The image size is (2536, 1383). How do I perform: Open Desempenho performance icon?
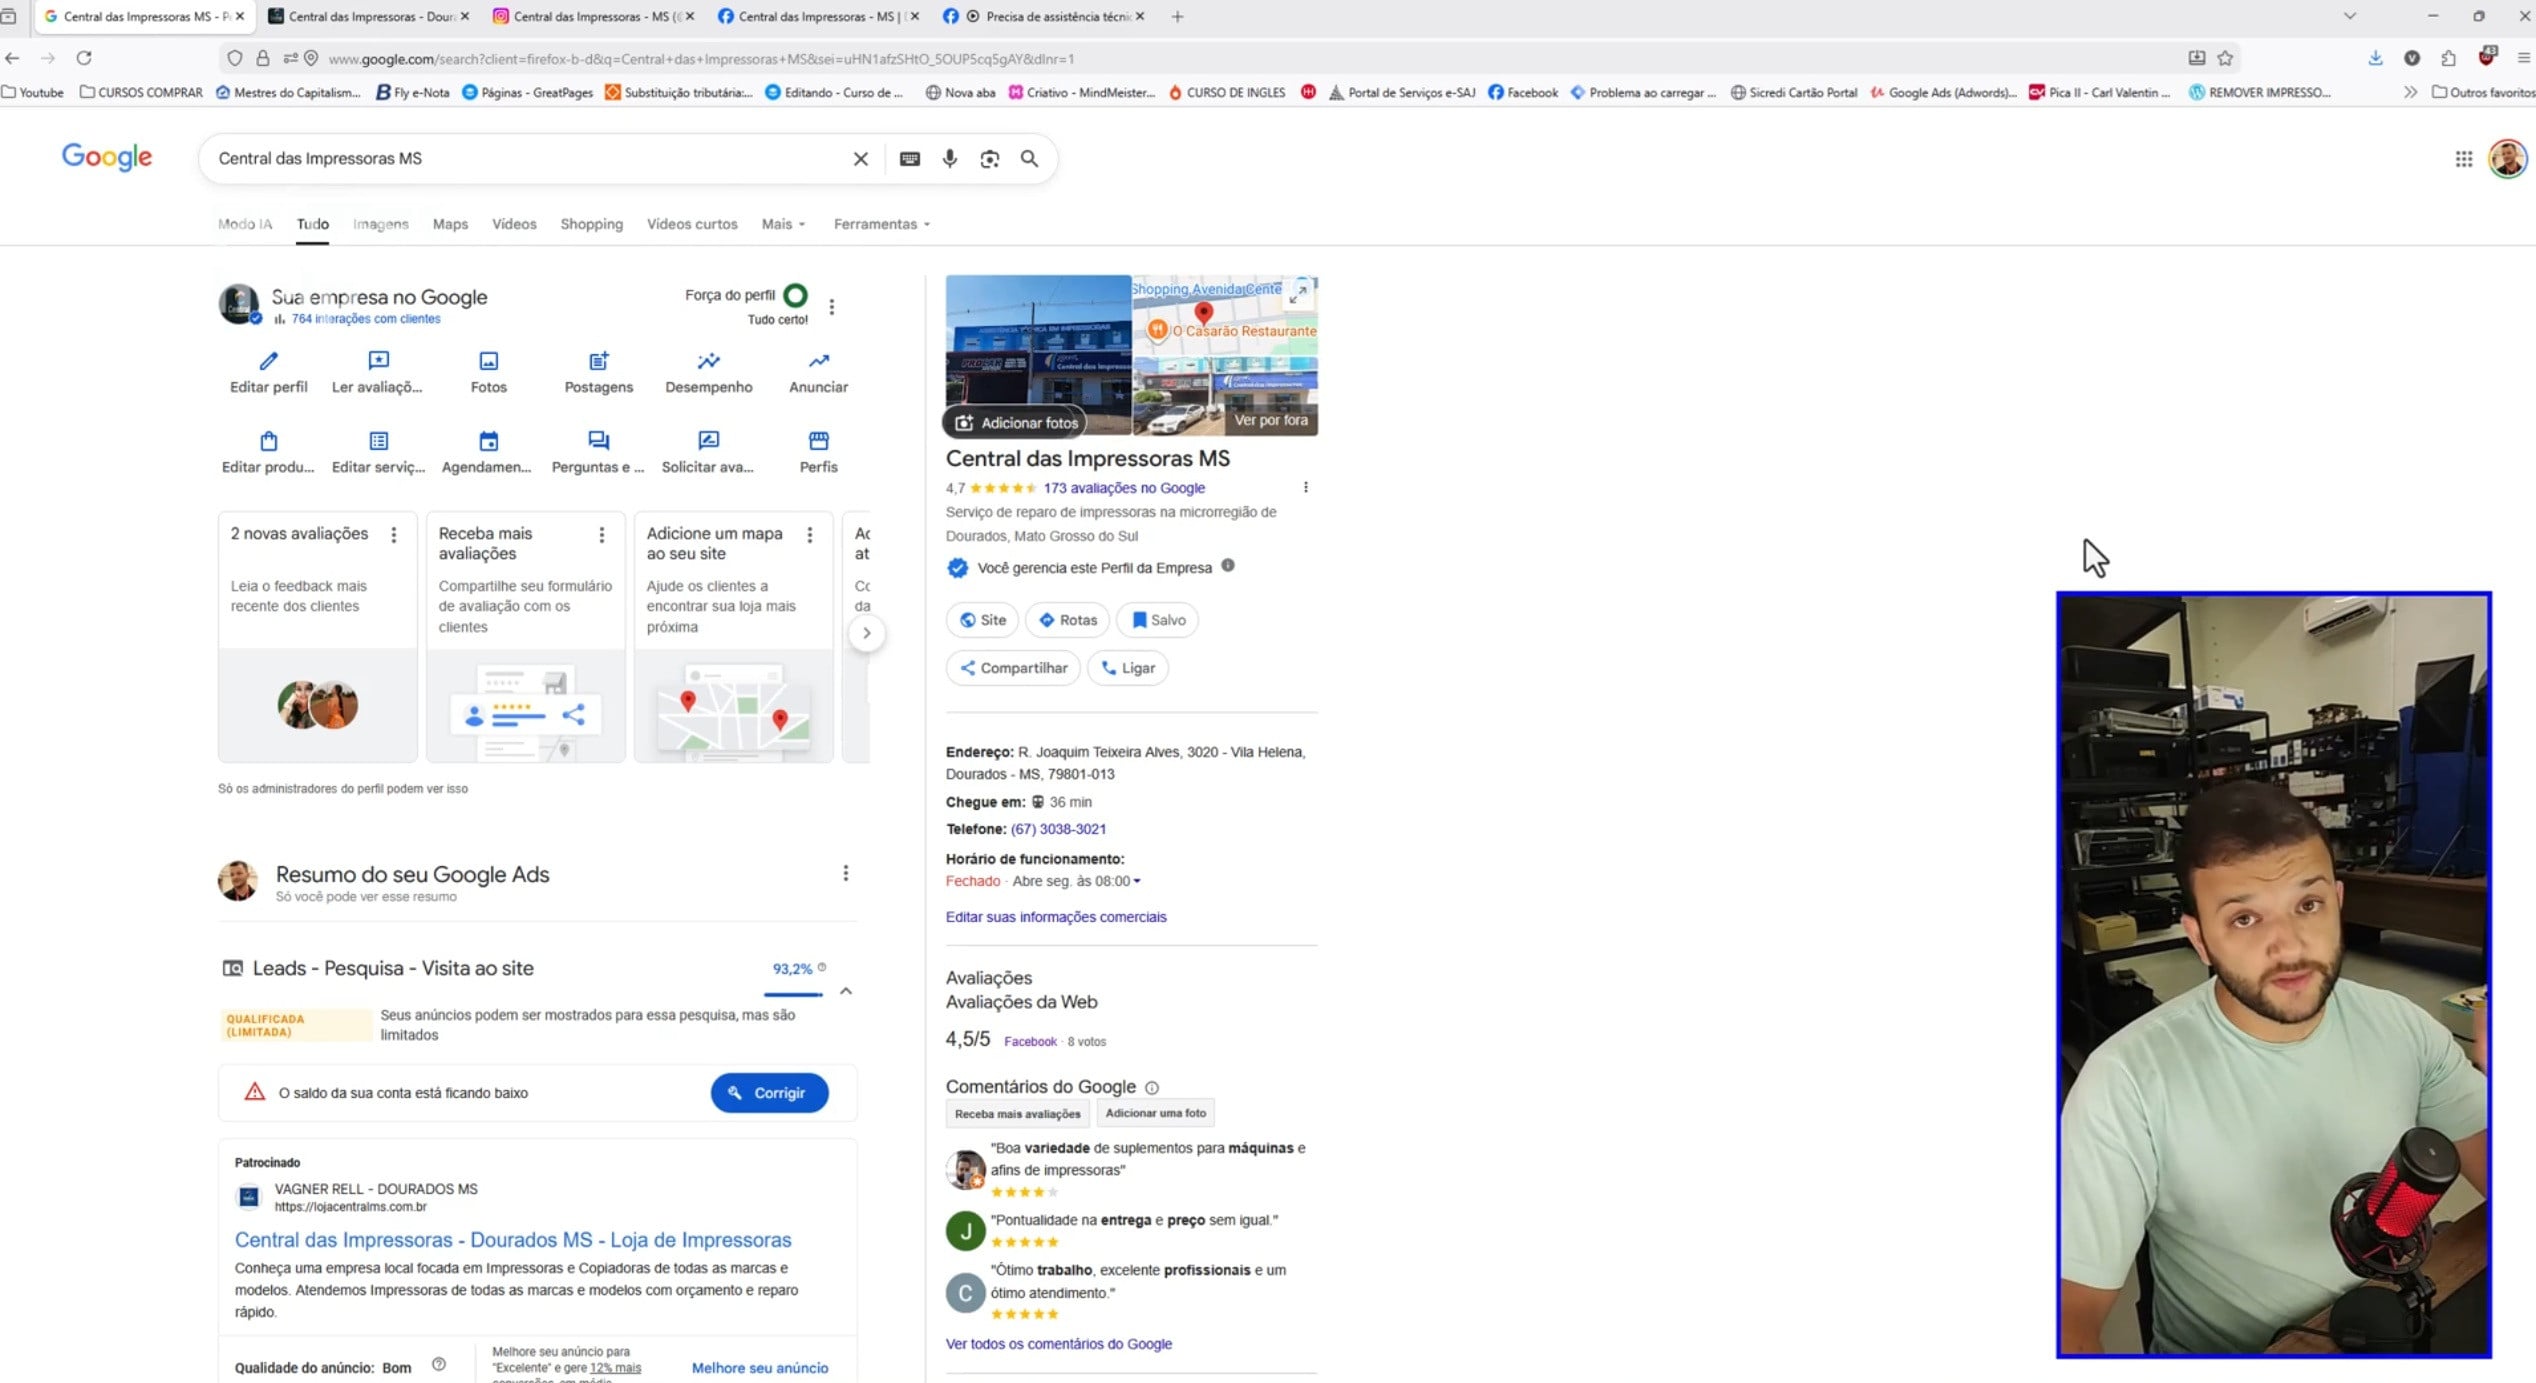708,361
